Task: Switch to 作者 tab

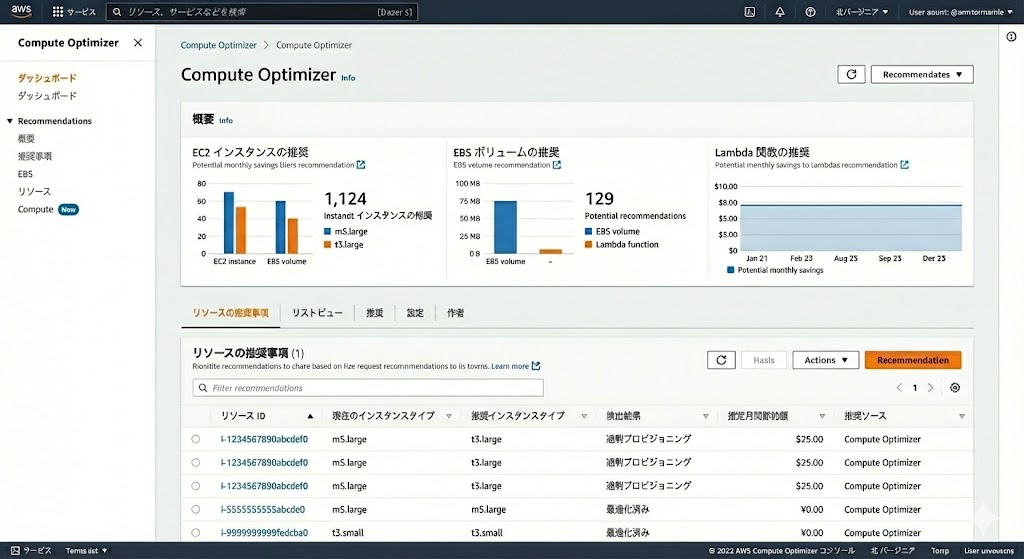Action: (x=456, y=313)
